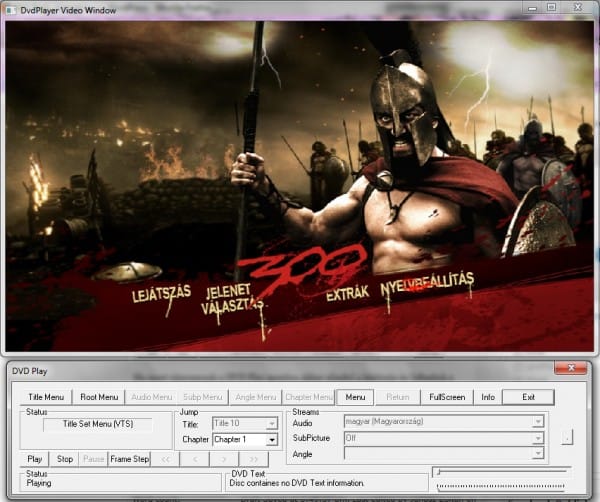Viewport: 600px width, 502px height.
Task: Open NYELVBEÁLLÍTÁS language settings
Action: pos(427,285)
